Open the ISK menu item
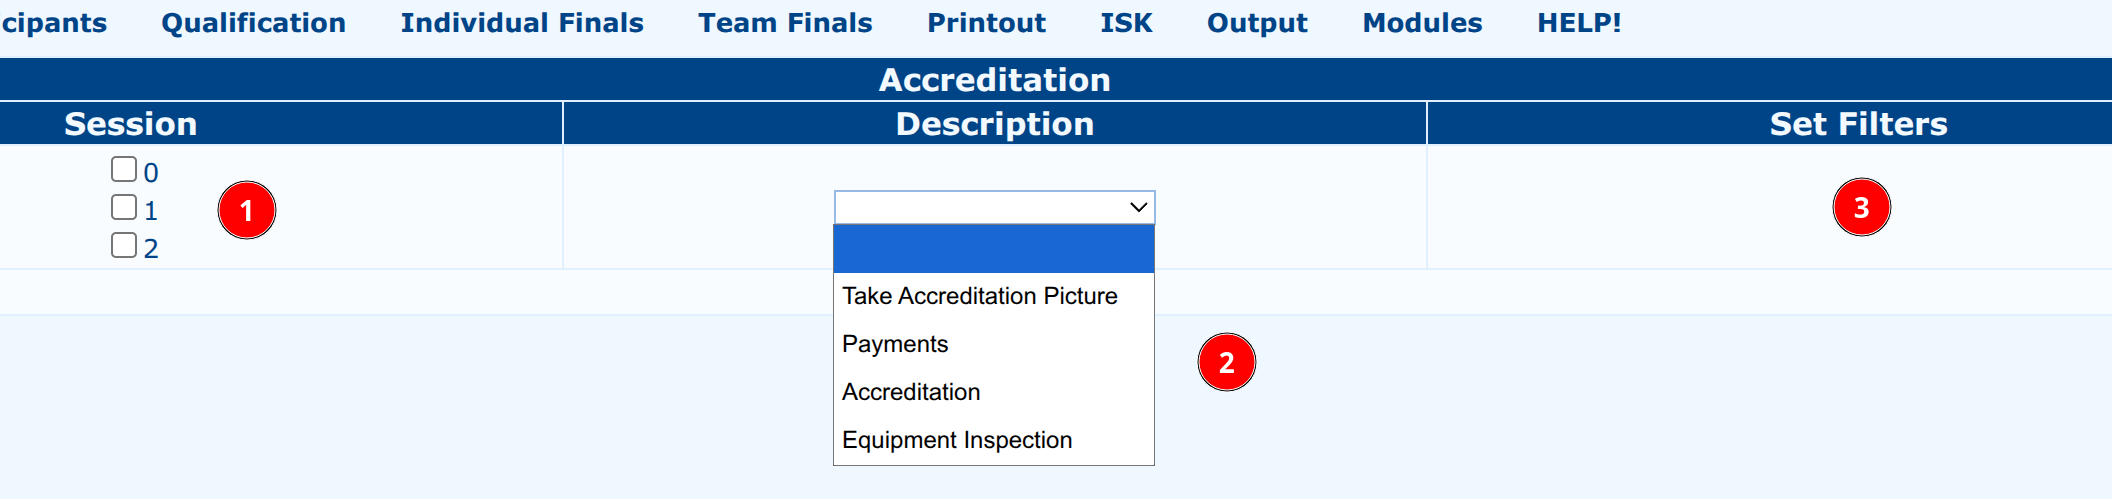Image resolution: width=2112 pixels, height=499 pixels. [x=1126, y=23]
